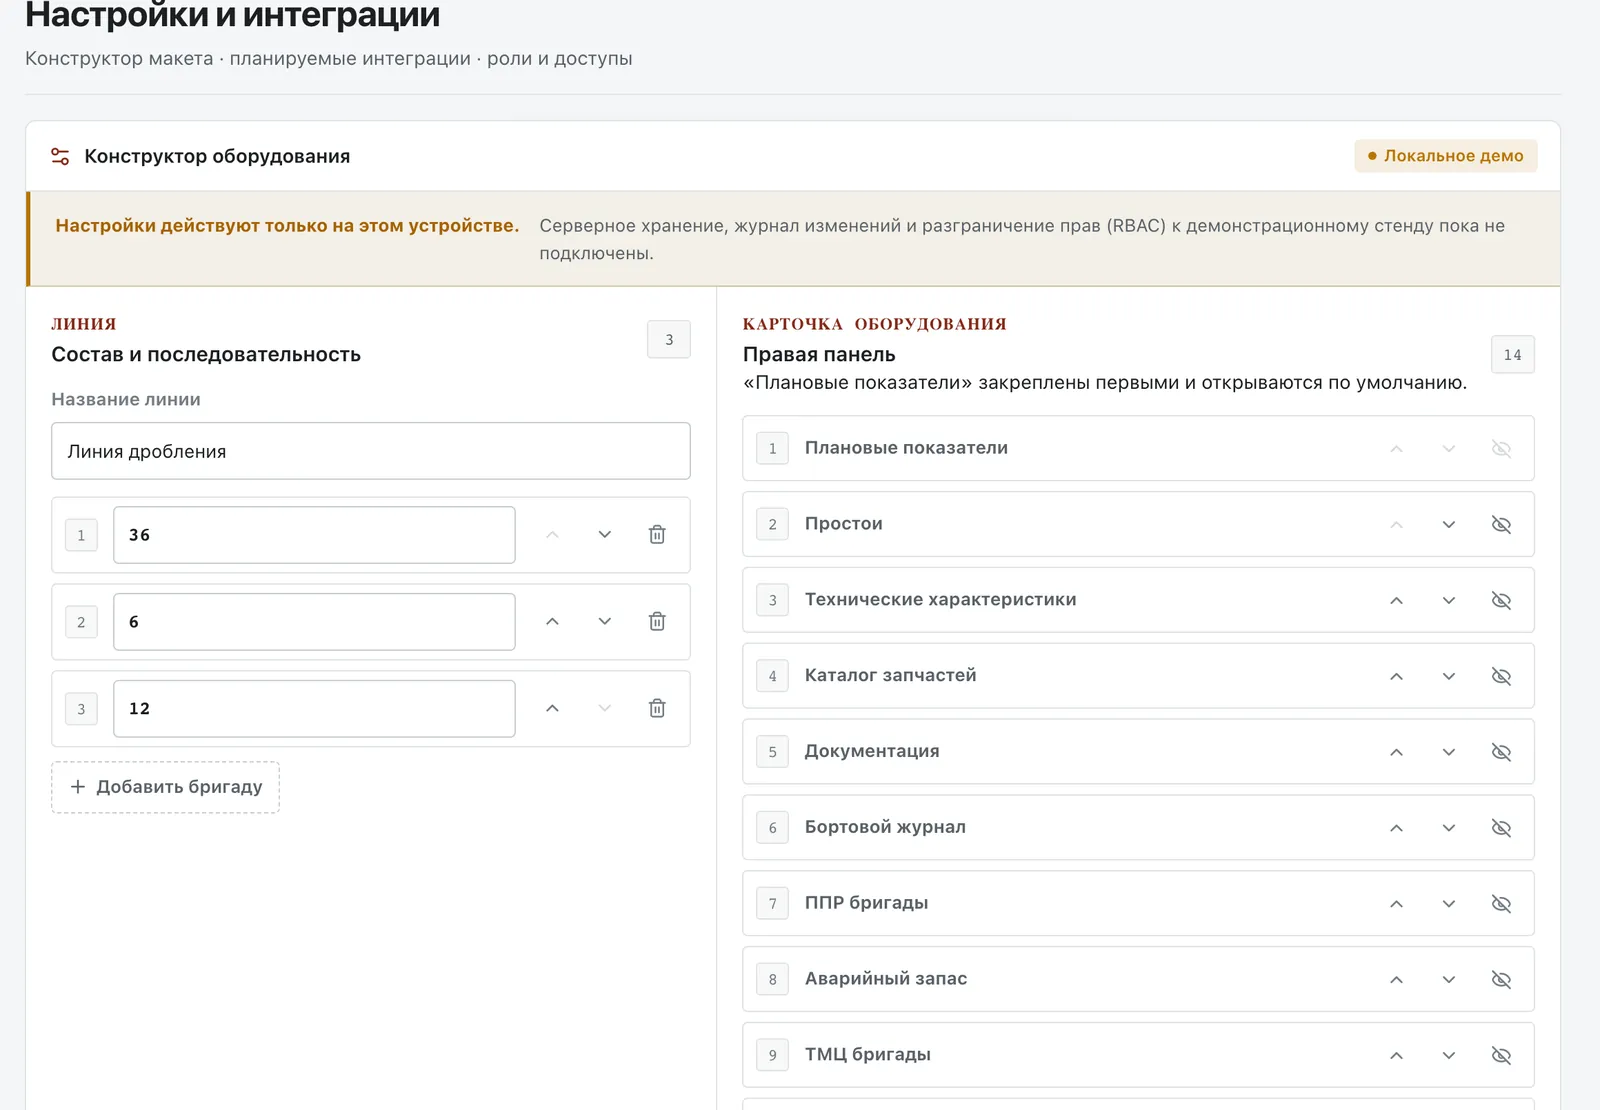Move Технические характеристики down
Viewport: 1600px width, 1110px height.
[x=1449, y=601]
